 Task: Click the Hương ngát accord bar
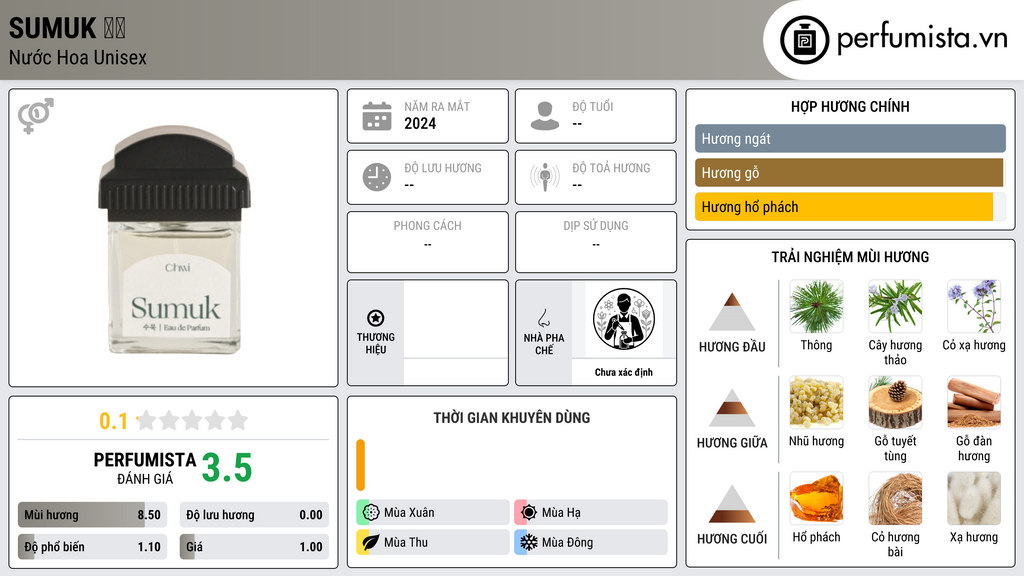(850, 138)
